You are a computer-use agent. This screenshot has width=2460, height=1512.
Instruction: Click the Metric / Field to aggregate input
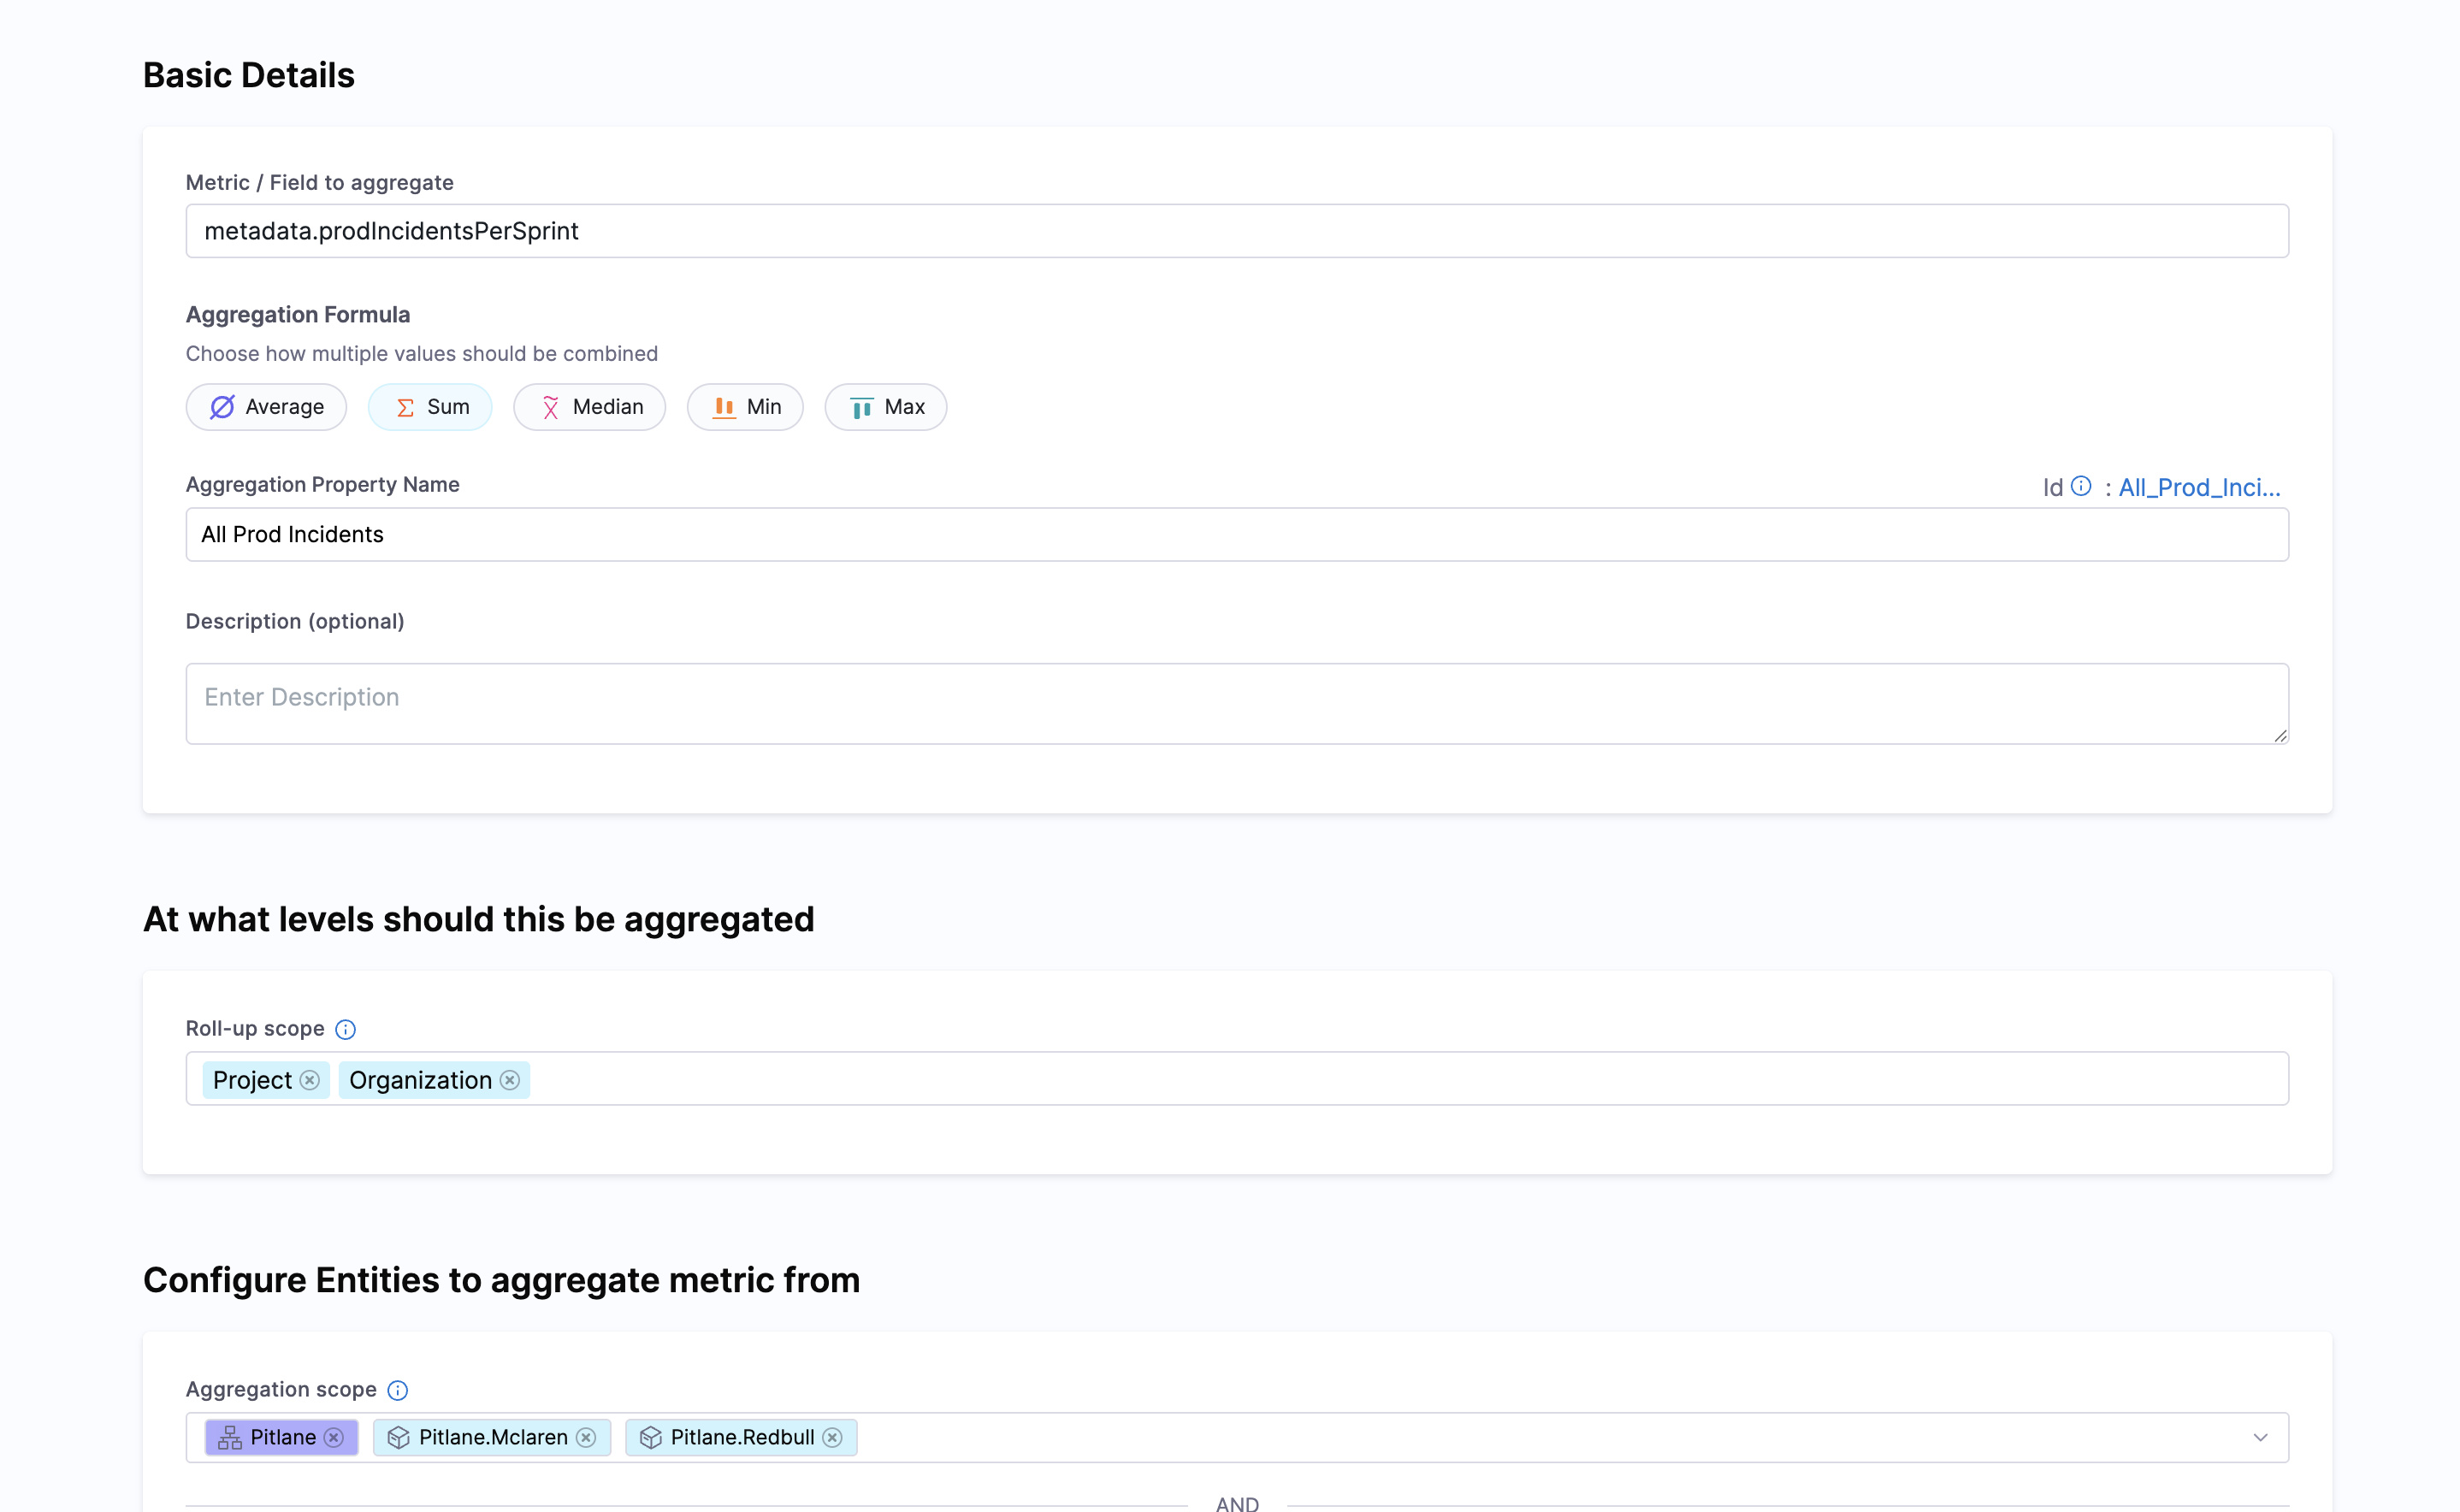(1236, 231)
